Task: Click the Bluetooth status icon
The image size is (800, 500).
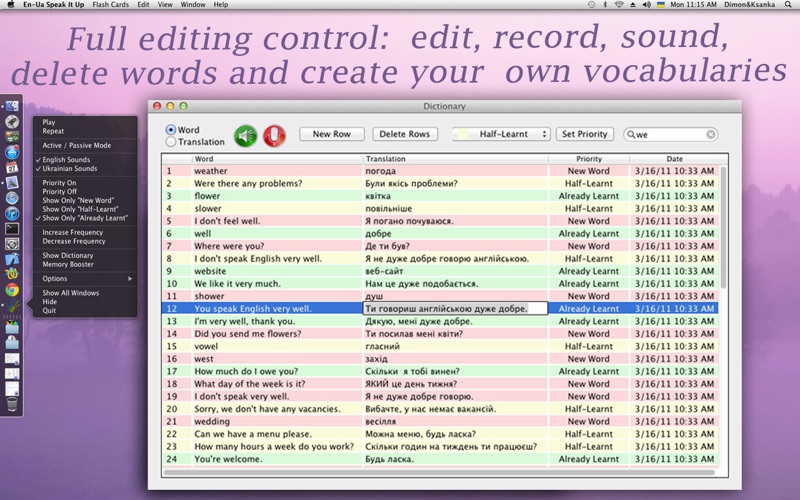Action: click(605, 5)
